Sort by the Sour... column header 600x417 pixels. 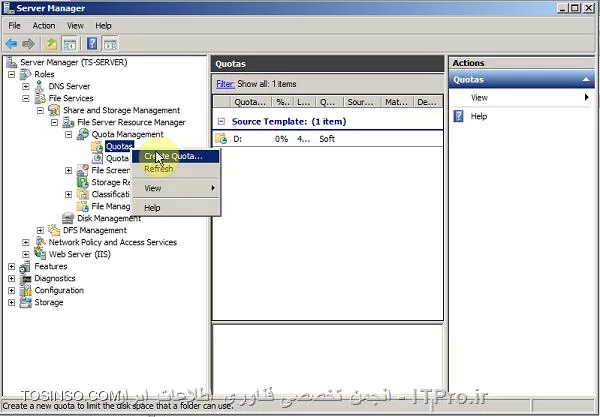click(x=362, y=102)
